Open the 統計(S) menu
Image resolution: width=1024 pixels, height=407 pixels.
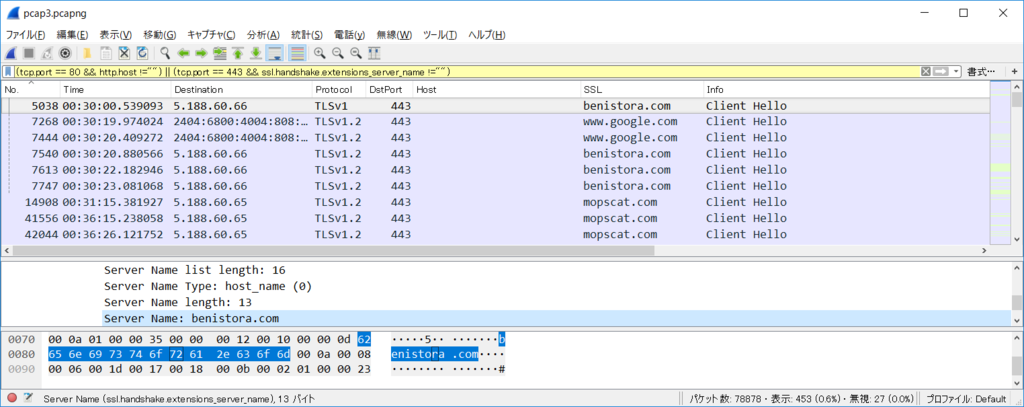(x=307, y=35)
